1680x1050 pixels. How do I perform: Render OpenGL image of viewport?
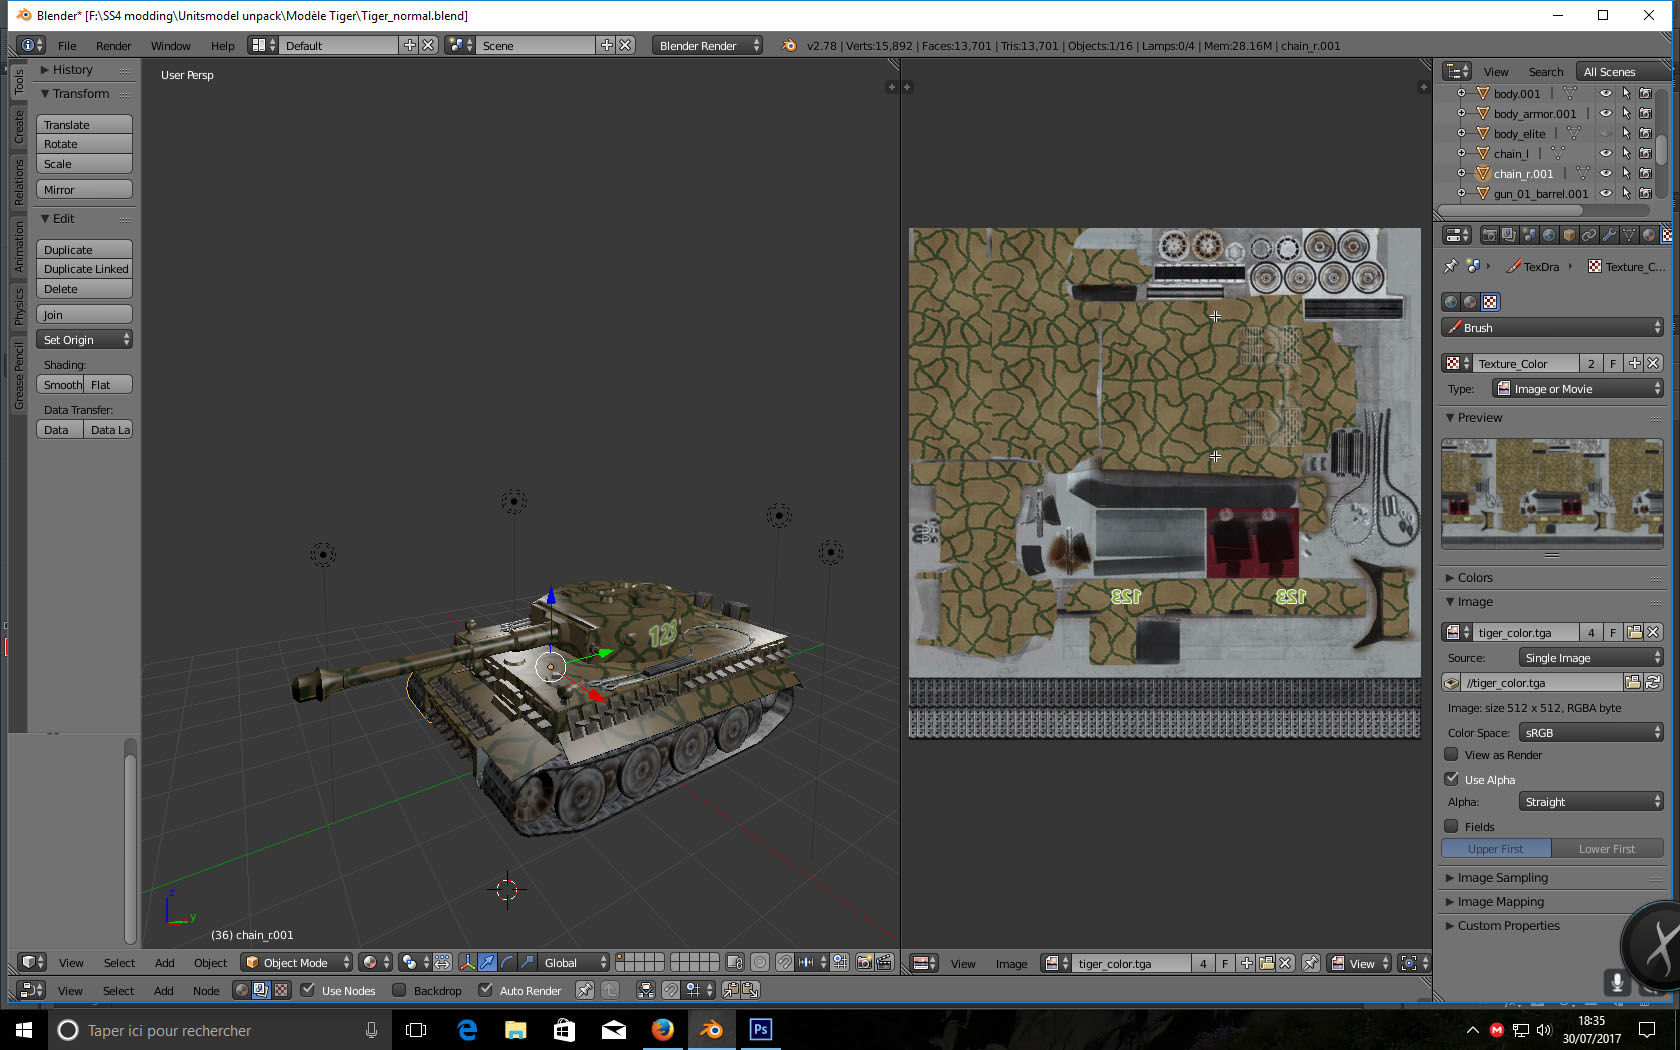pyautogui.click(x=864, y=962)
